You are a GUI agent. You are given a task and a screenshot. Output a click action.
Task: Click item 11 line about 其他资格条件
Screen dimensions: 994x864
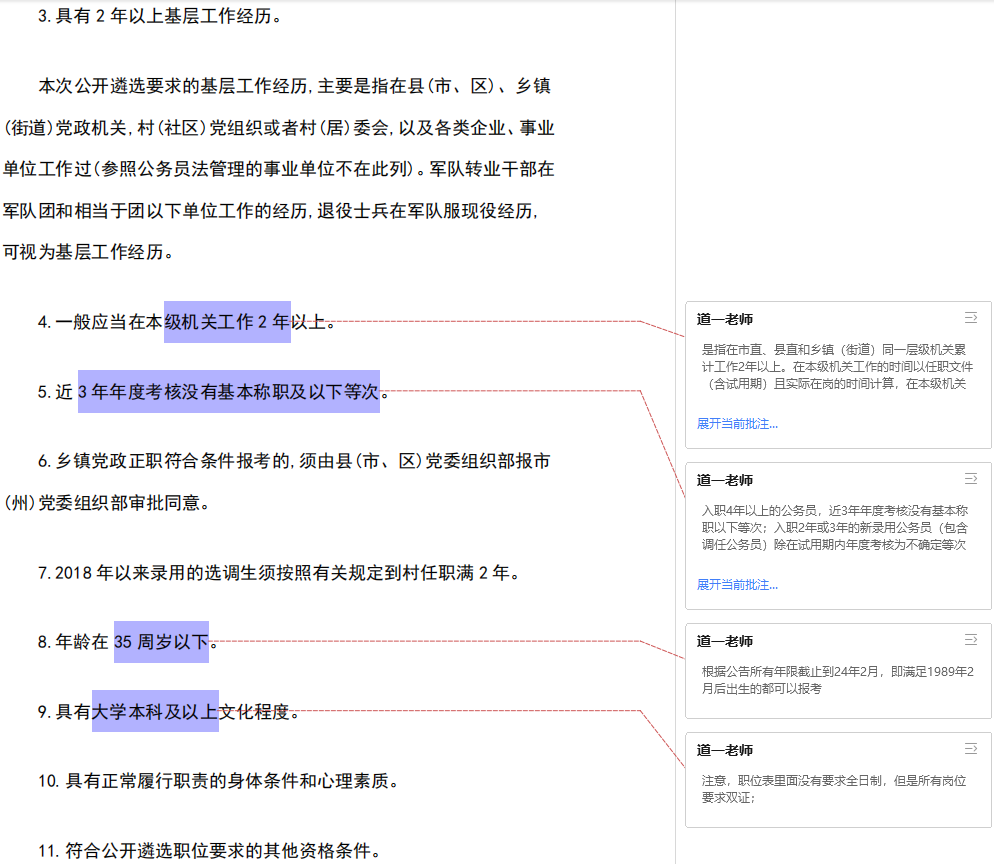pyautogui.click(x=209, y=851)
